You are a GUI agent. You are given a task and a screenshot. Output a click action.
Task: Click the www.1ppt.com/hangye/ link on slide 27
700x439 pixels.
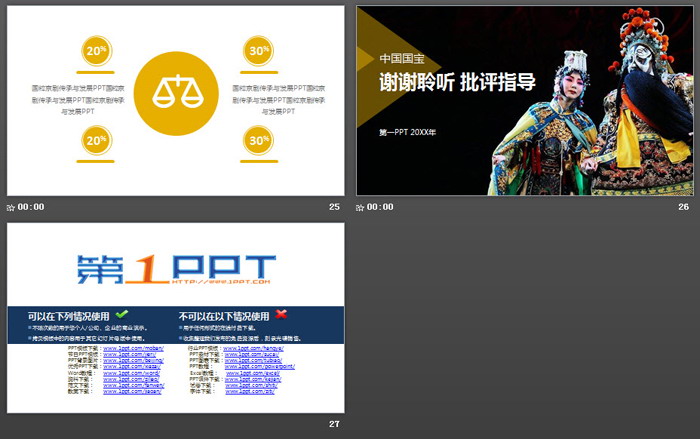[x=253, y=348]
